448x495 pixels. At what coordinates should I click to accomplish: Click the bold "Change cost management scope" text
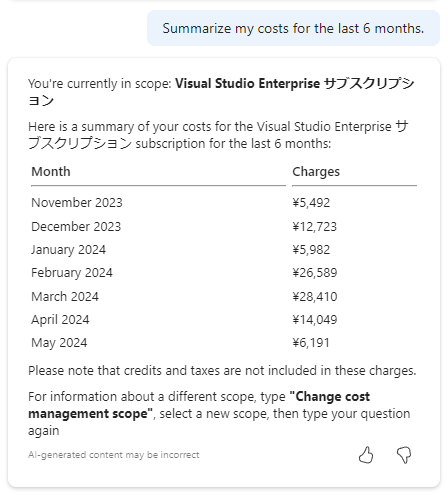pos(199,405)
